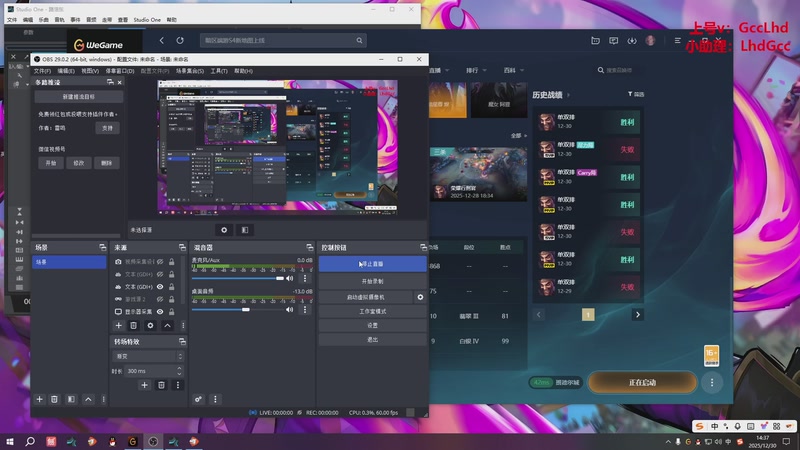
Task: Open 麦克风/Aux channel options dots
Action: pyautogui.click(x=305, y=279)
